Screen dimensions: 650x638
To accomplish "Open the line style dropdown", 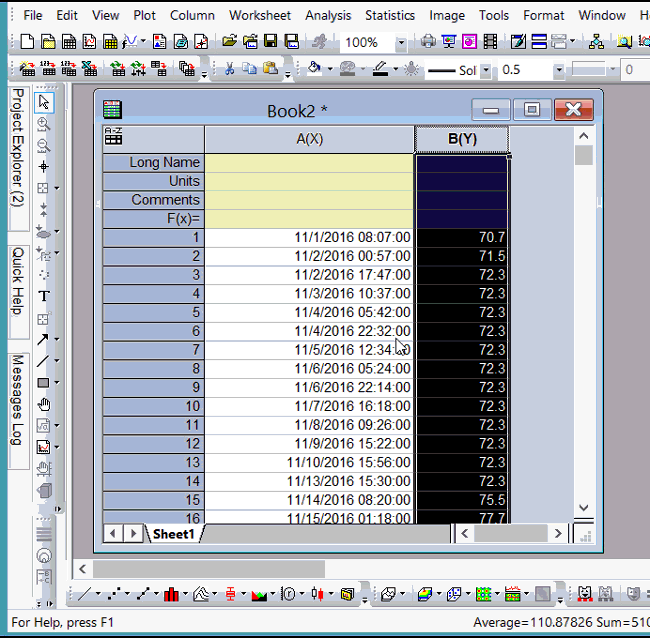I will pos(486,71).
